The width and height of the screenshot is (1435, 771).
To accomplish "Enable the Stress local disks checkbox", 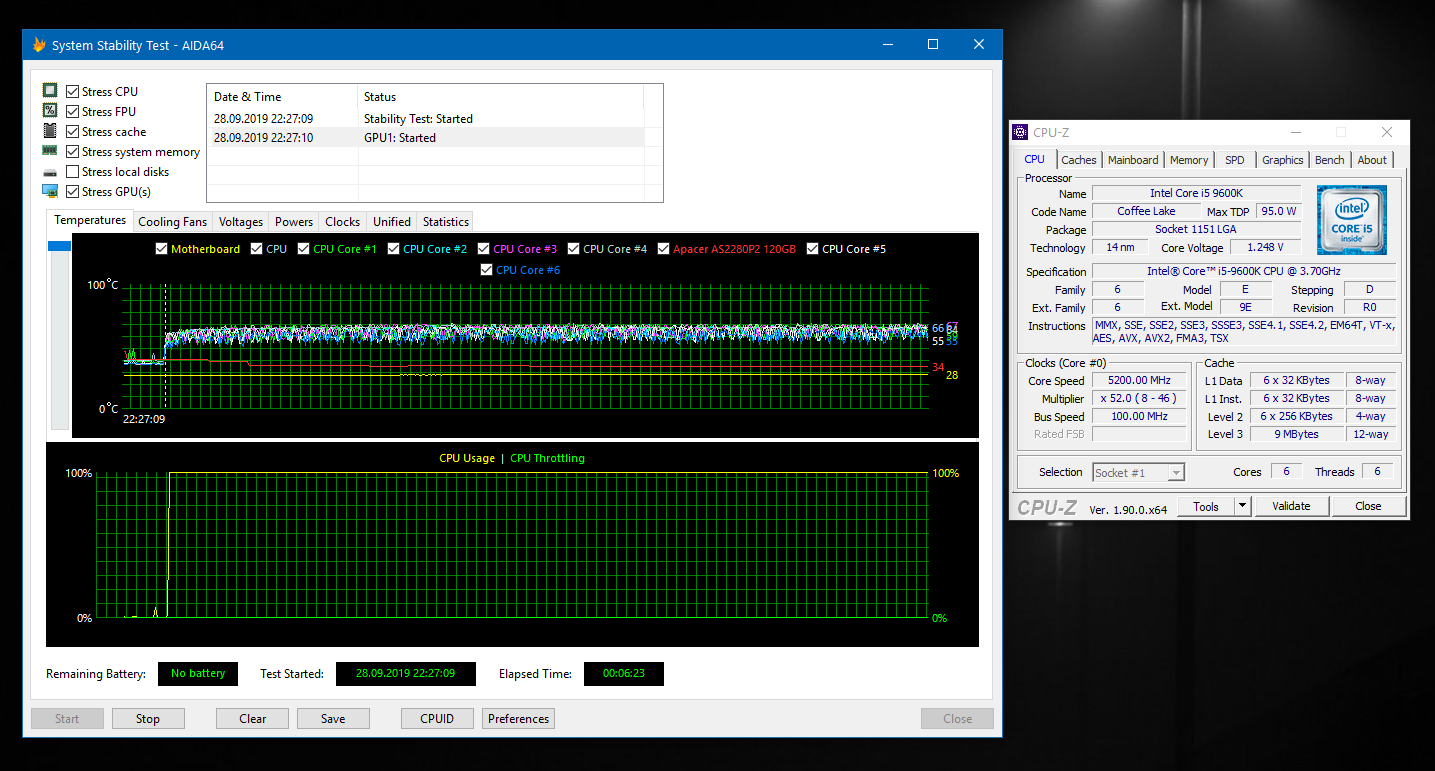I will click(x=72, y=172).
